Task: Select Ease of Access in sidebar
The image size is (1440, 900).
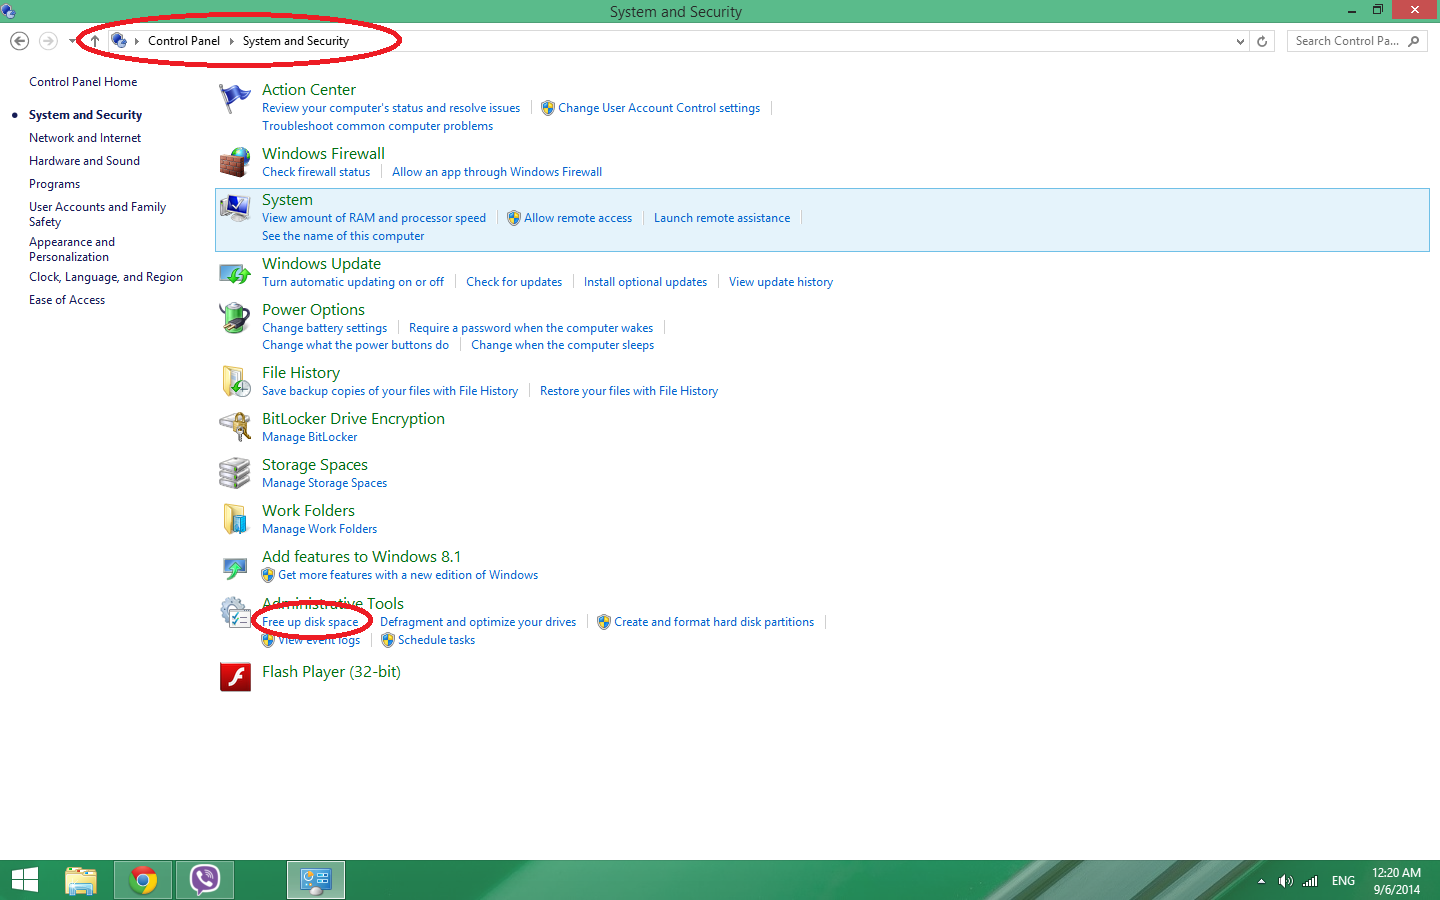Action: coord(67,300)
